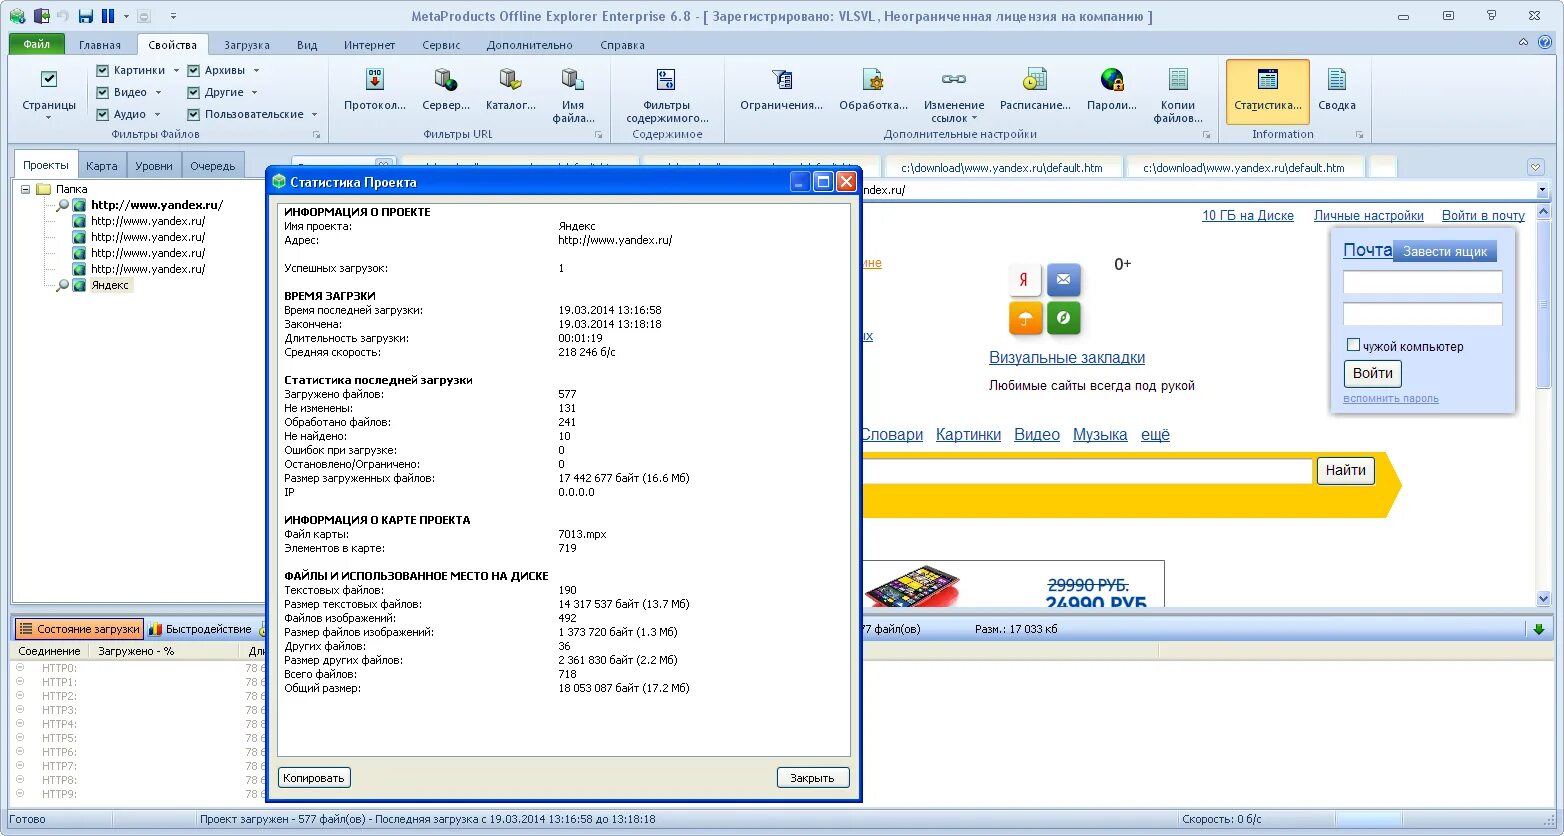1564x836 pixels.
Task: Click the red Я Yandex icon
Action: point(1024,280)
